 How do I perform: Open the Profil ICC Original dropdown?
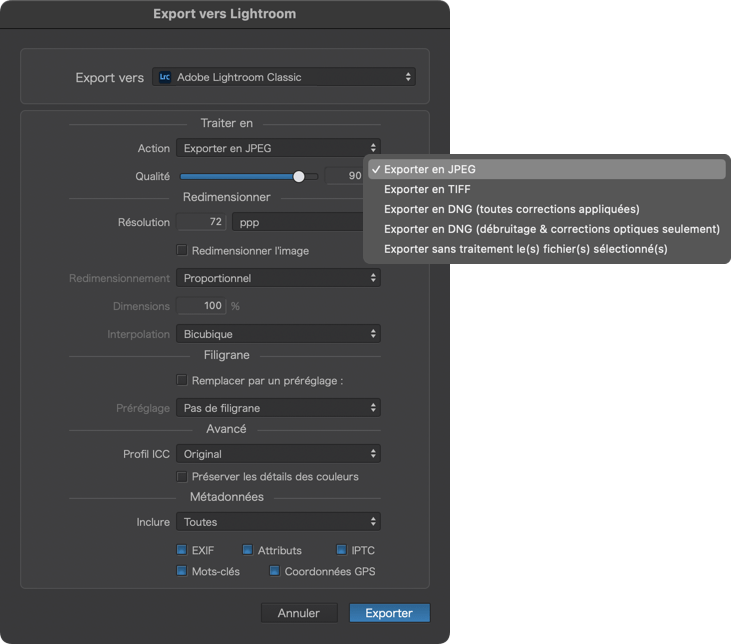pyautogui.click(x=278, y=454)
